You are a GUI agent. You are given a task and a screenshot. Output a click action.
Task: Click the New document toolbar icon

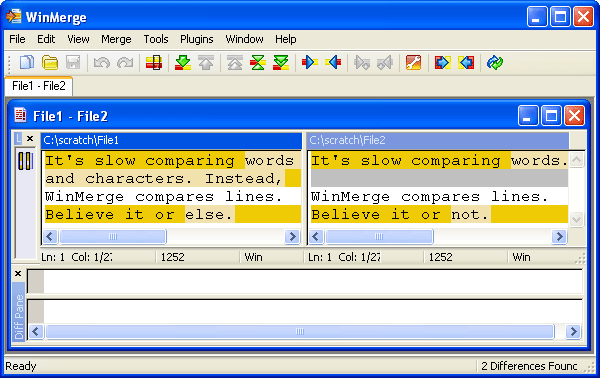[x=26, y=62]
